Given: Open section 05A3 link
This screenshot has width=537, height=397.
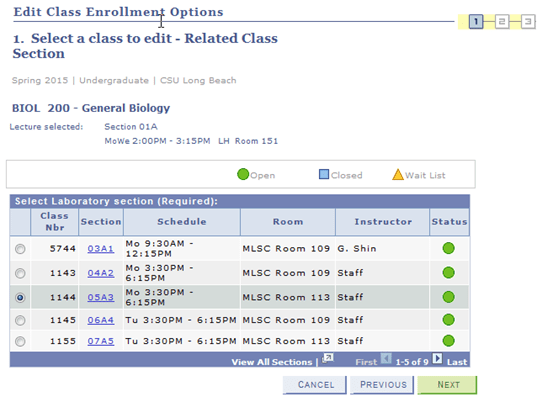Looking at the screenshot, I should pos(100,297).
